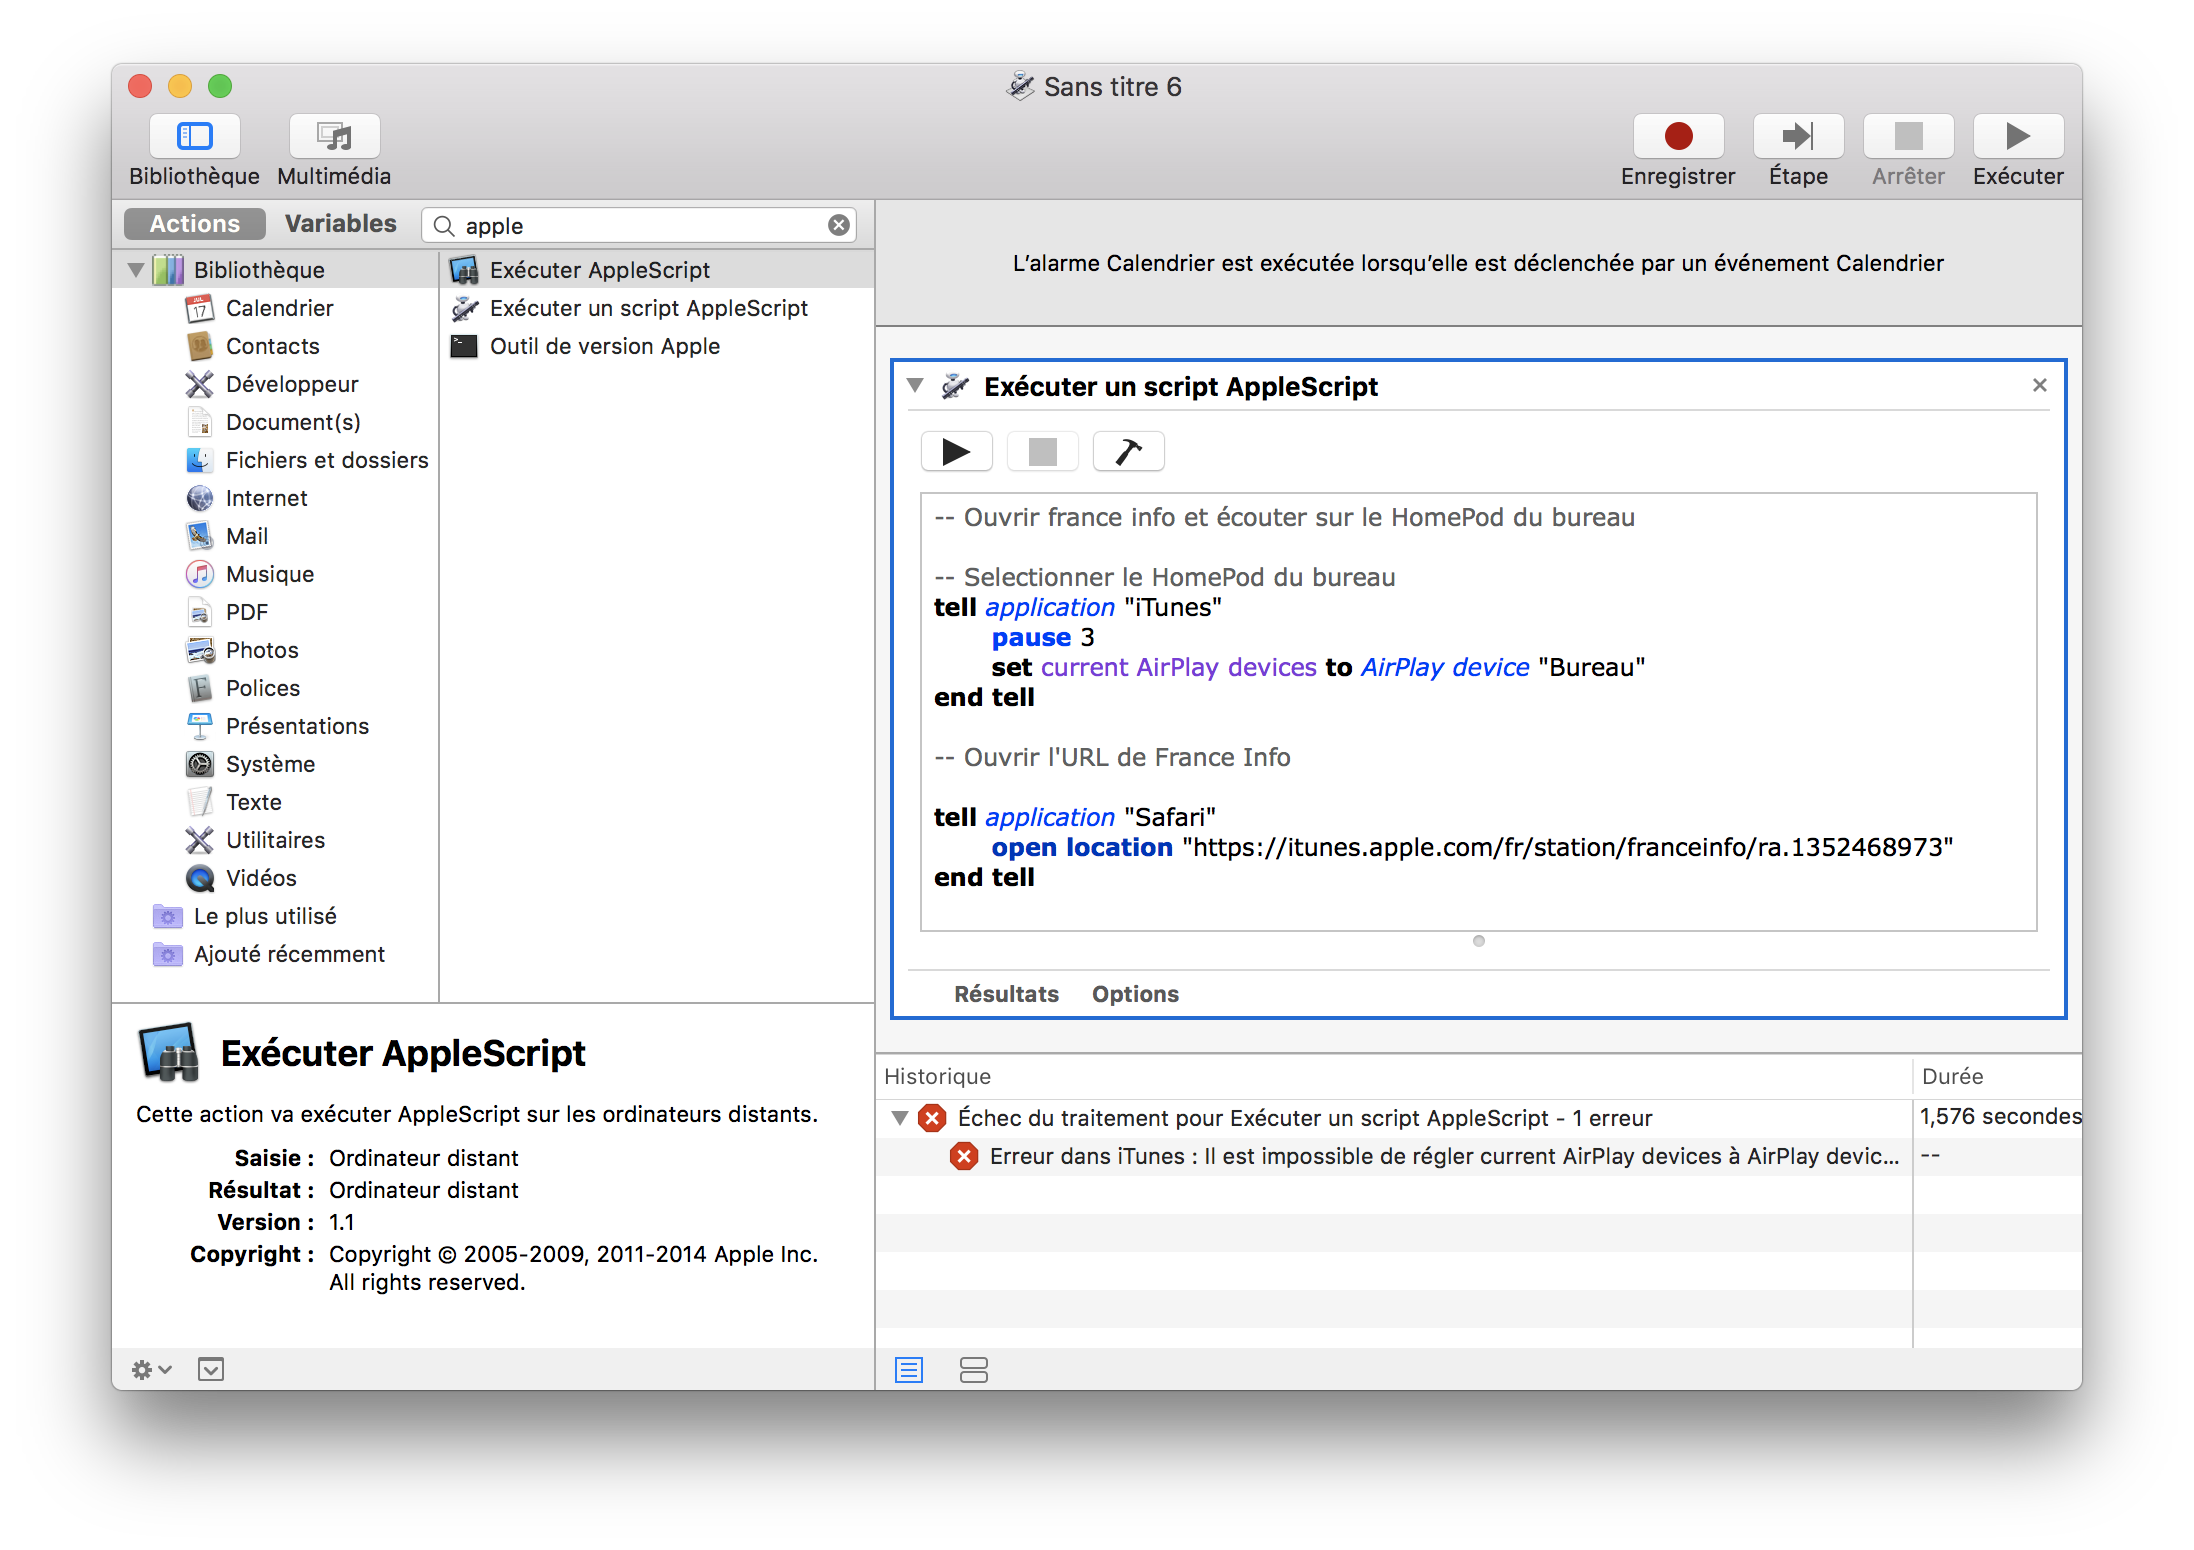Show the Résultats pane of the action
This screenshot has width=2194, height=1550.
click(x=1006, y=993)
